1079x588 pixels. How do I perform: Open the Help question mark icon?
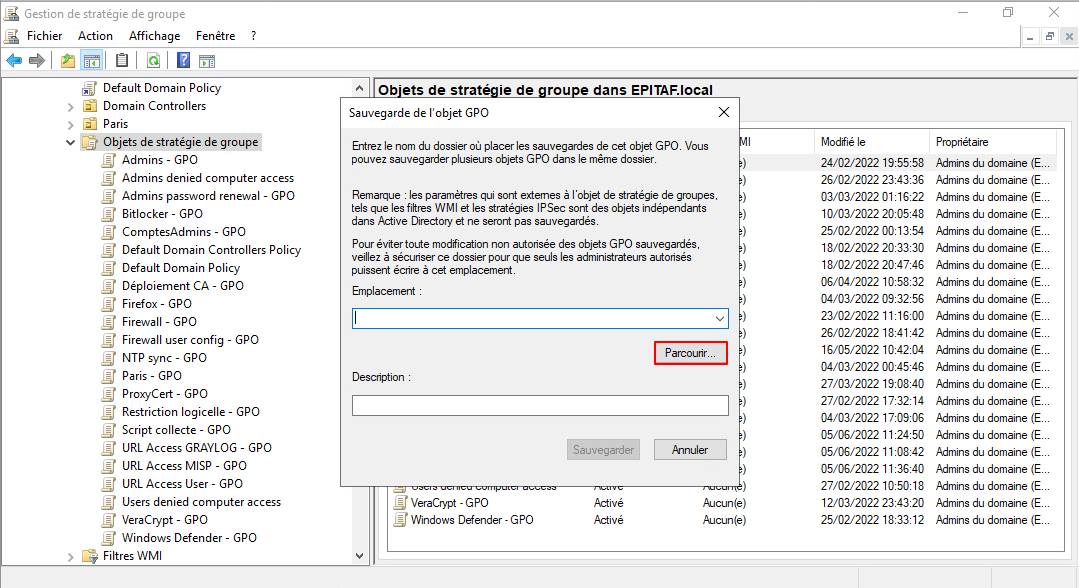184,61
